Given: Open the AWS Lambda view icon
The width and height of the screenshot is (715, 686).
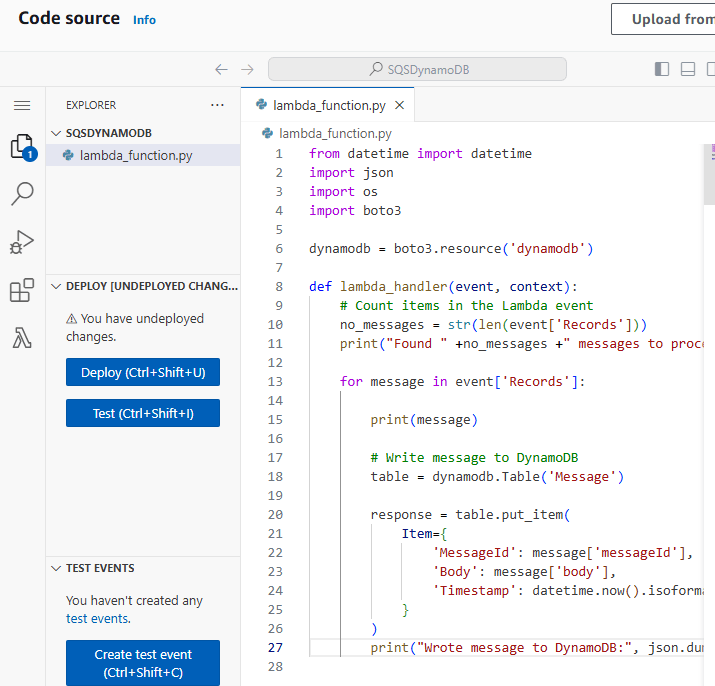Looking at the screenshot, I should [x=22, y=339].
